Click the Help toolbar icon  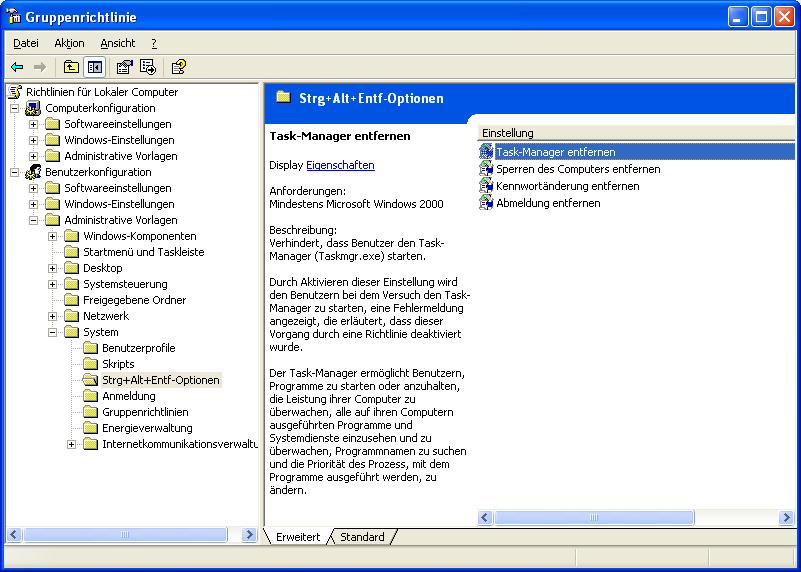tap(178, 67)
